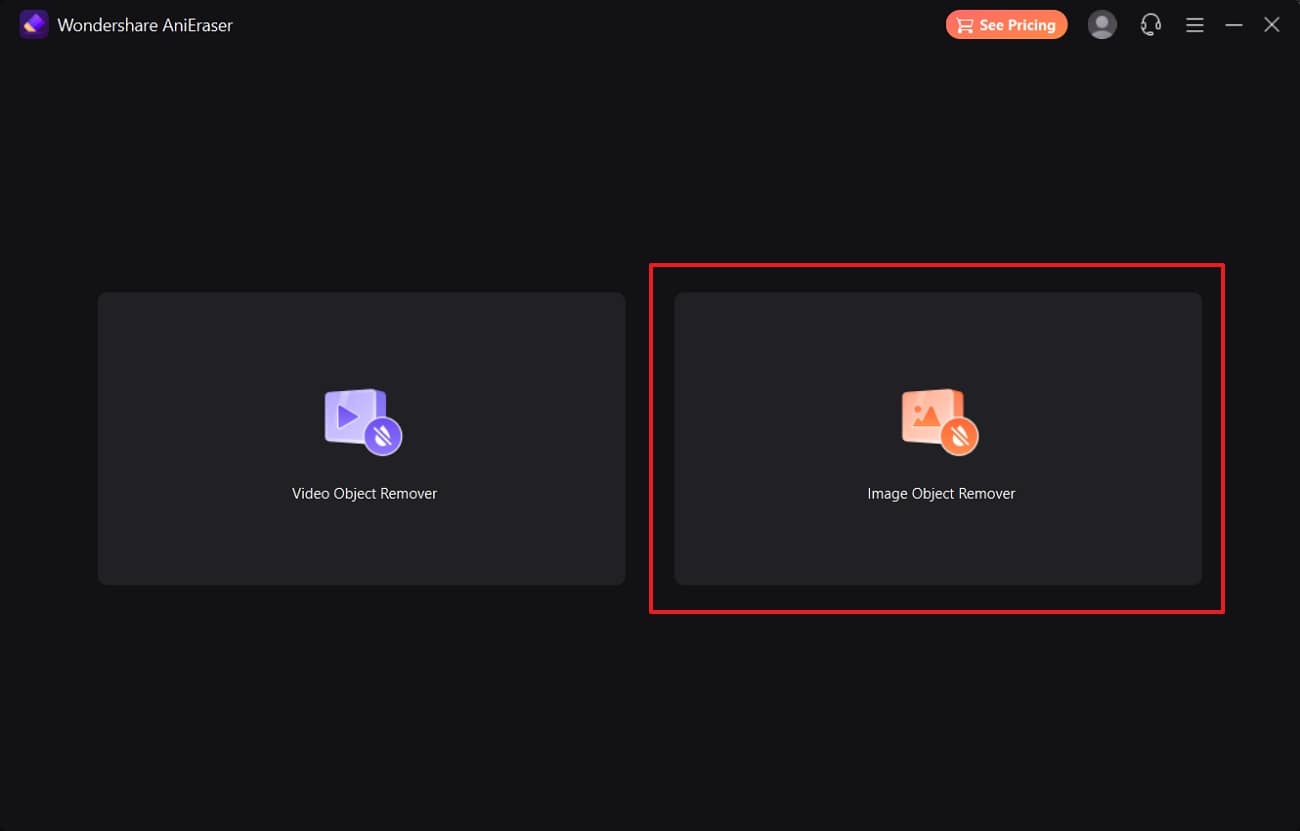Viewport: 1300px width, 831px height.
Task: Click the purple eraser badge on video icon
Action: click(x=382, y=437)
